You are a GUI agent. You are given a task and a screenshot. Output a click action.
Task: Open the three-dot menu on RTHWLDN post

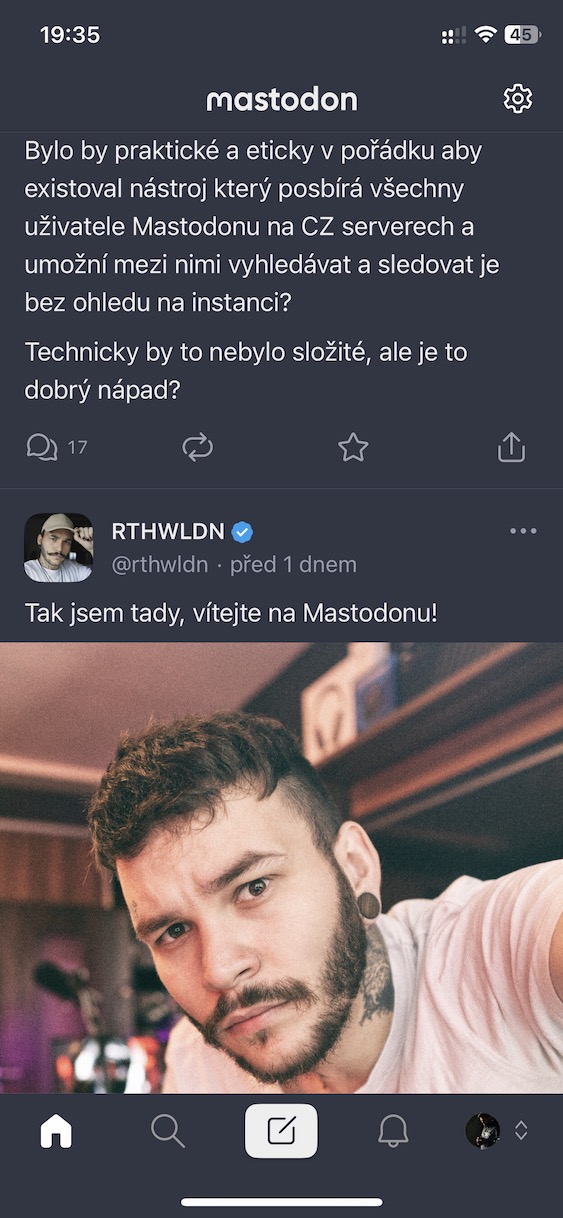pyautogui.click(x=523, y=531)
